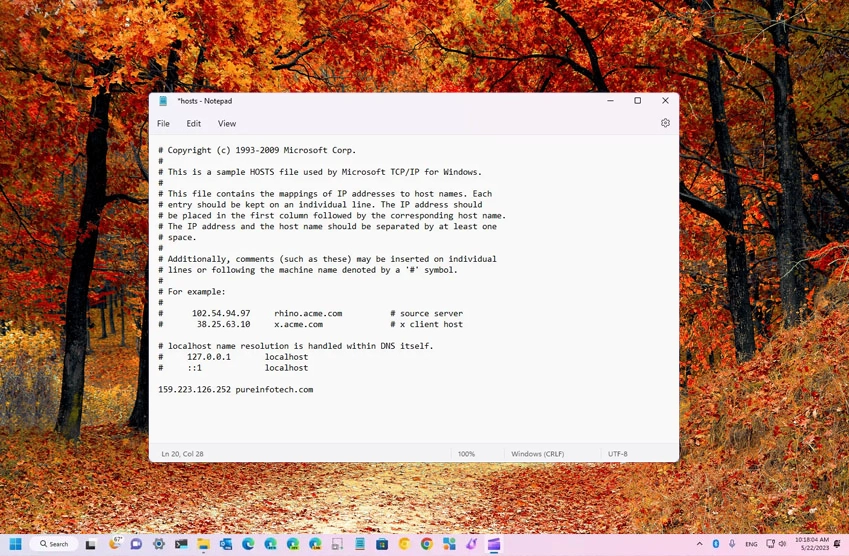
Task: Open the File menu
Action: pyautogui.click(x=163, y=124)
